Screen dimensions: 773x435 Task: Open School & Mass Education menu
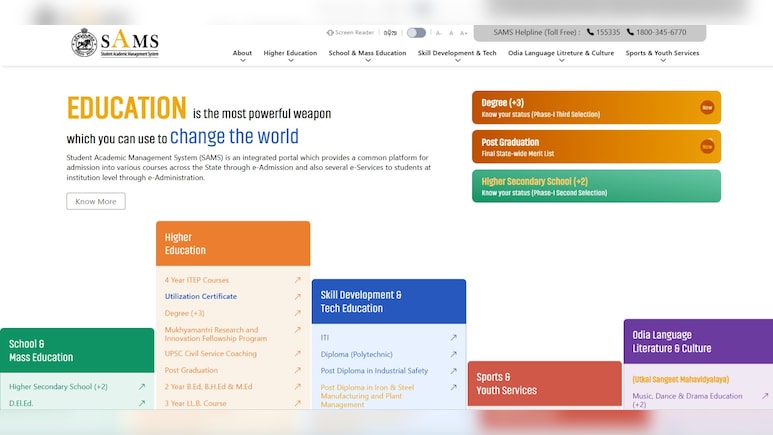(367, 56)
